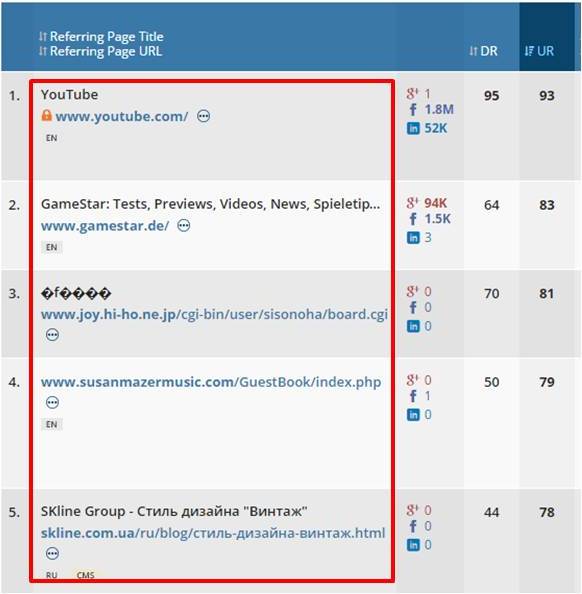This screenshot has height=594, width=582.
Task: Select the SKline Group page title
Action: coord(174,511)
